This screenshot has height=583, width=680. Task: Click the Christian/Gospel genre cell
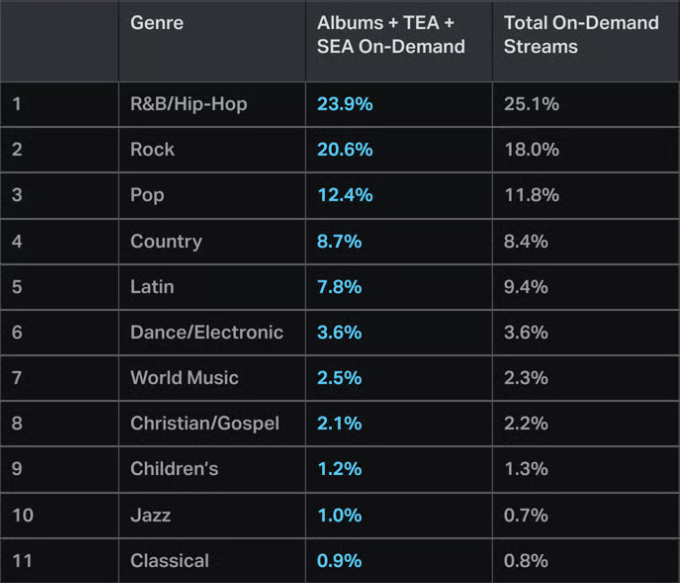204,424
